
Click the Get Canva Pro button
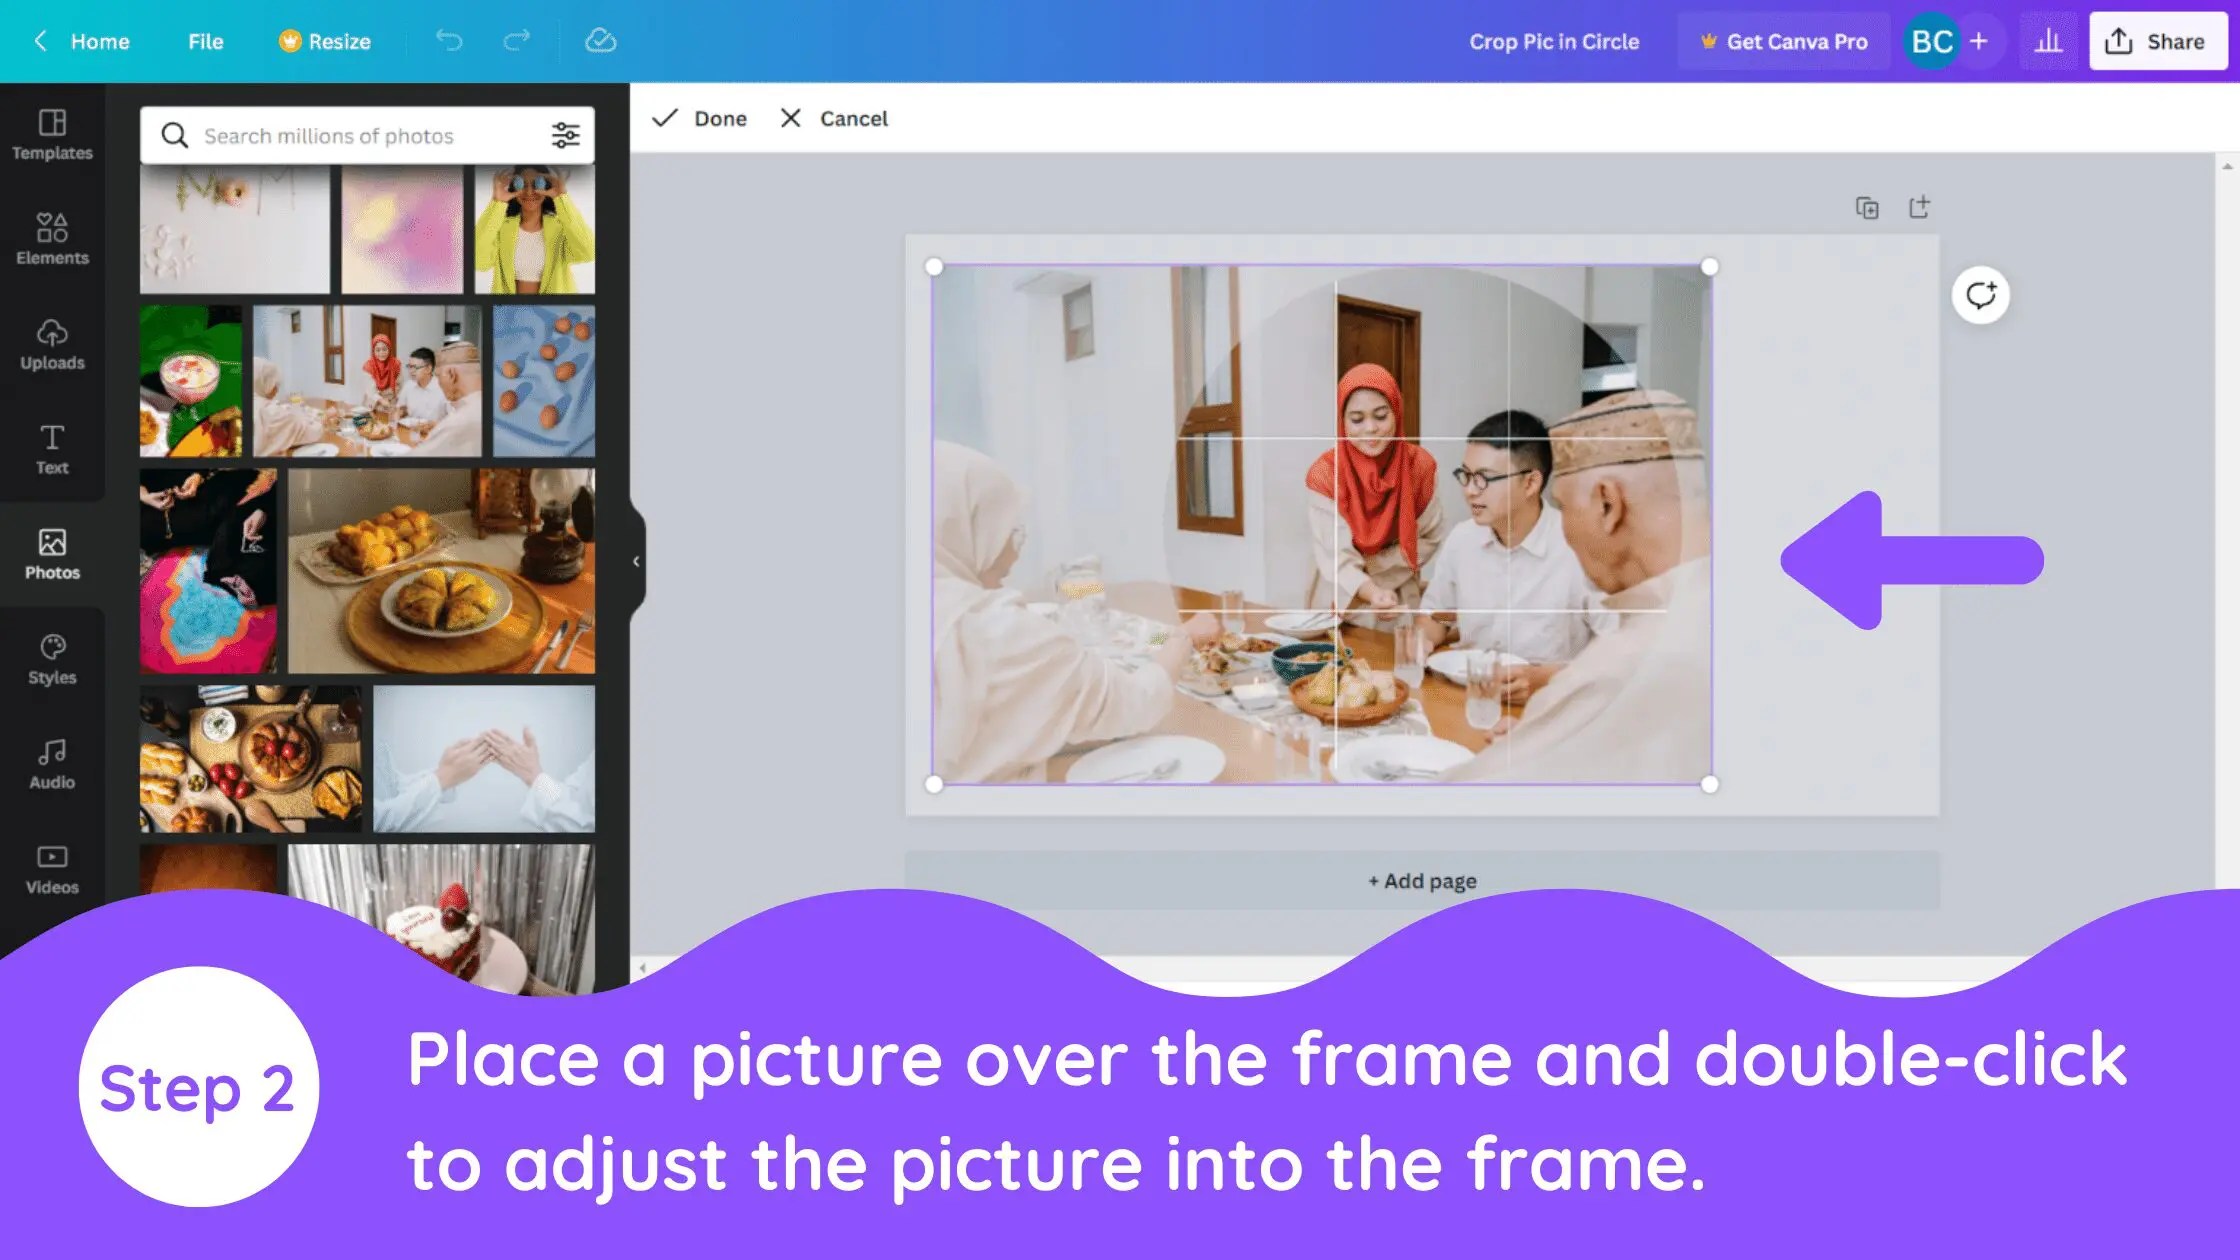click(x=1784, y=41)
